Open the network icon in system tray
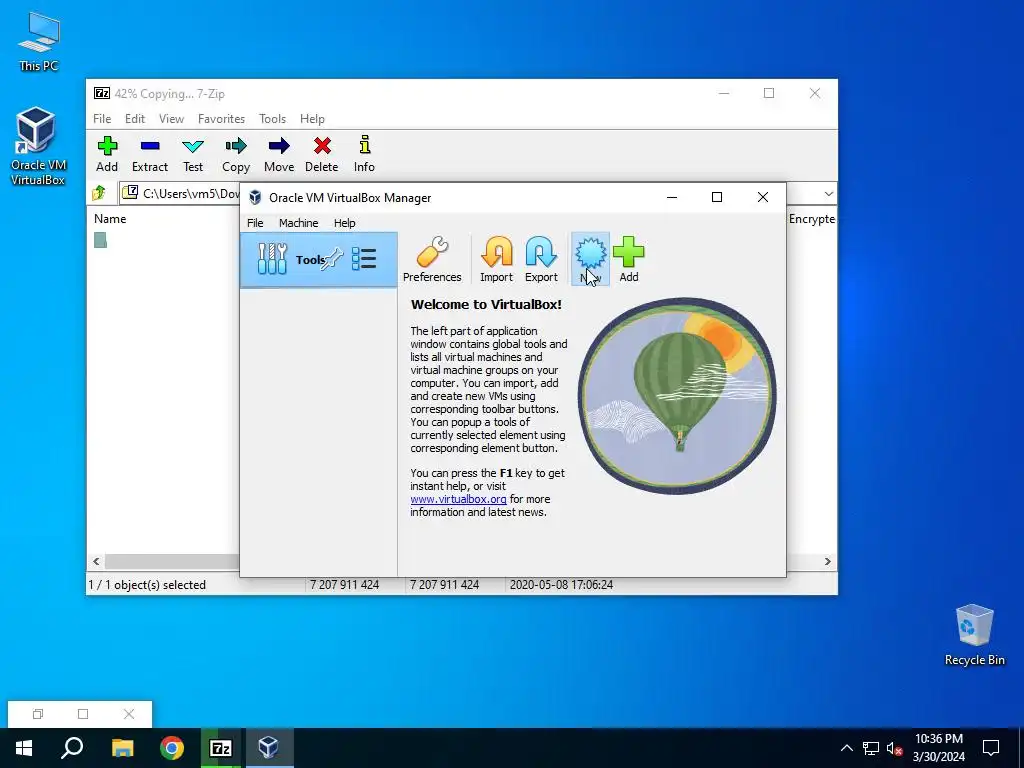The width and height of the screenshot is (1024, 768). coord(871,748)
